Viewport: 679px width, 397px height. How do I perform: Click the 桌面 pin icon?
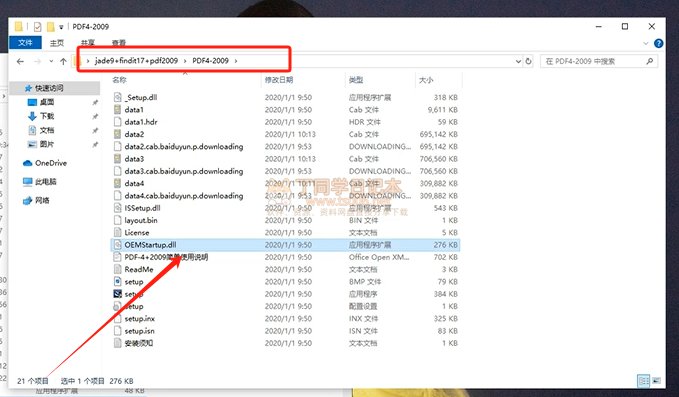95,102
